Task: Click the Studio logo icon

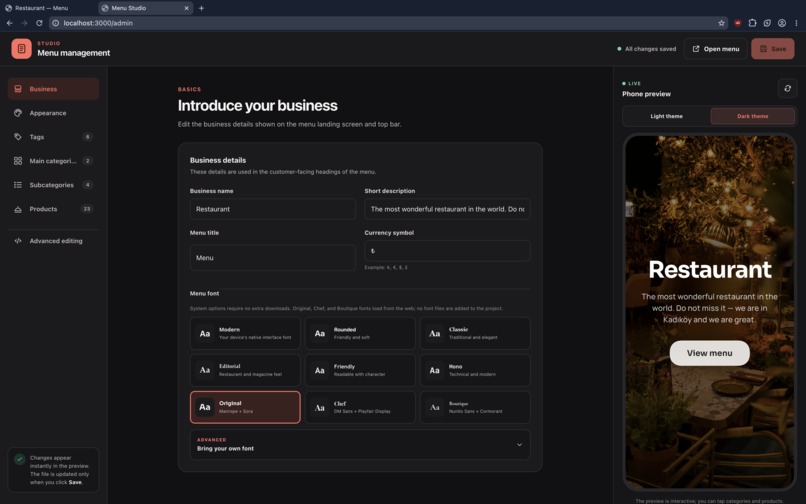Action: point(22,49)
